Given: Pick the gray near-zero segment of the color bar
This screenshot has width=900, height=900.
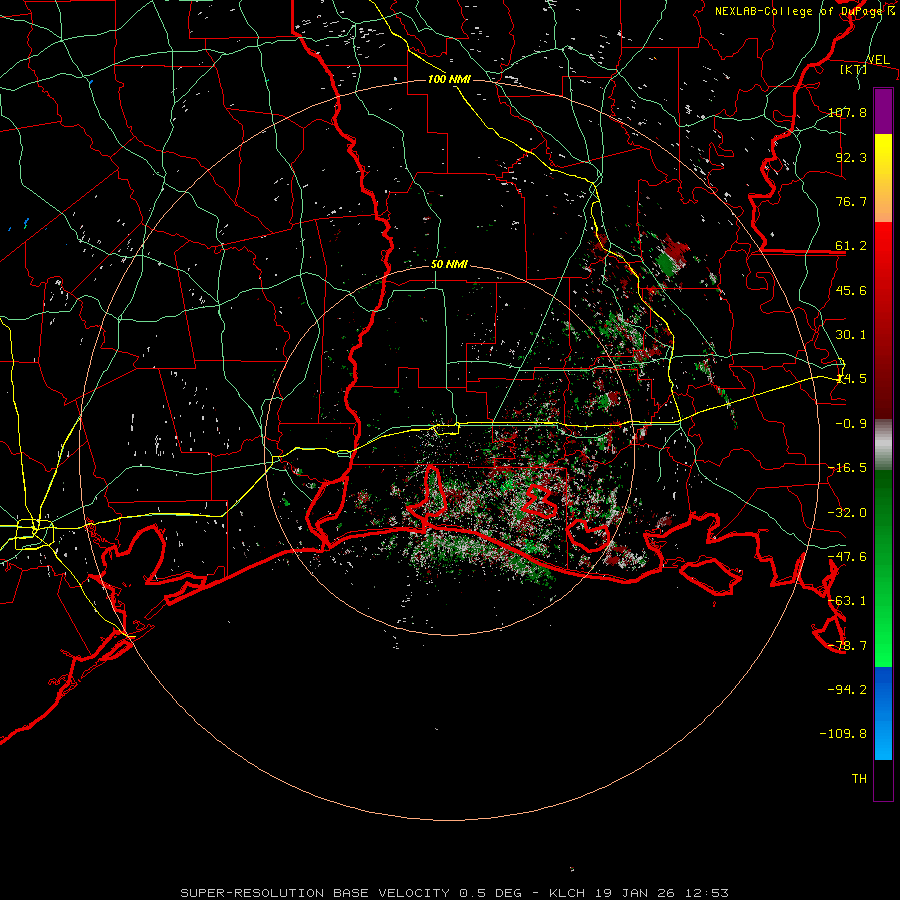Looking at the screenshot, I should coord(883,445).
